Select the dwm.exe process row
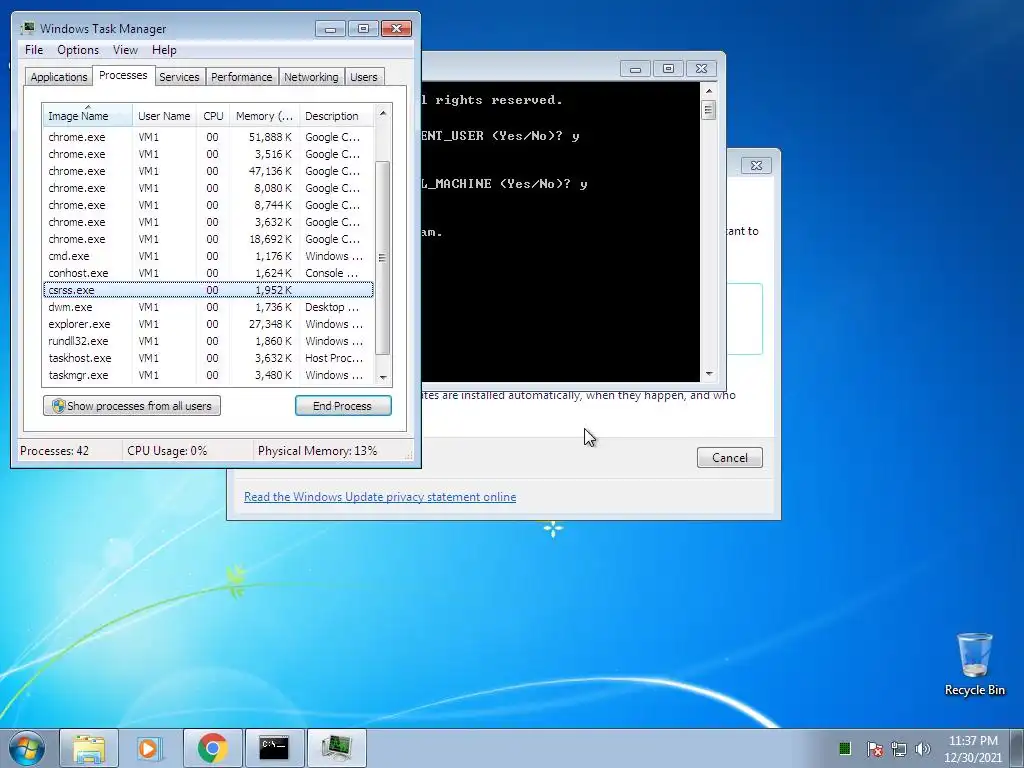The width and height of the screenshot is (1024, 768). click(x=208, y=307)
